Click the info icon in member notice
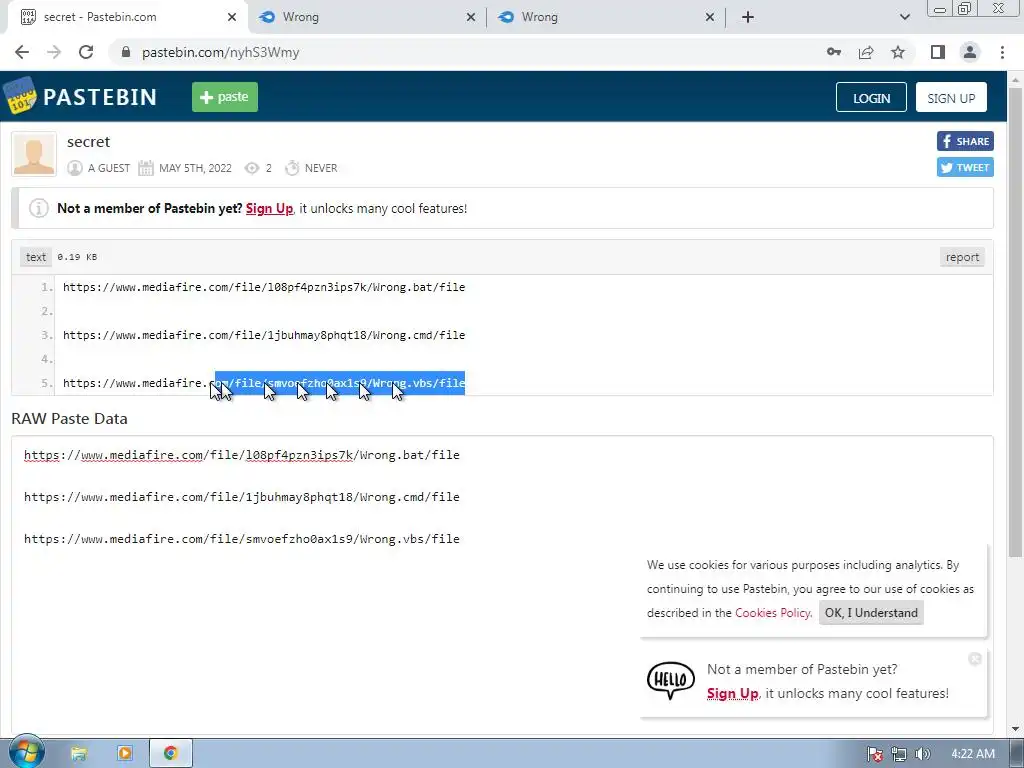This screenshot has height=768, width=1024. [x=39, y=208]
